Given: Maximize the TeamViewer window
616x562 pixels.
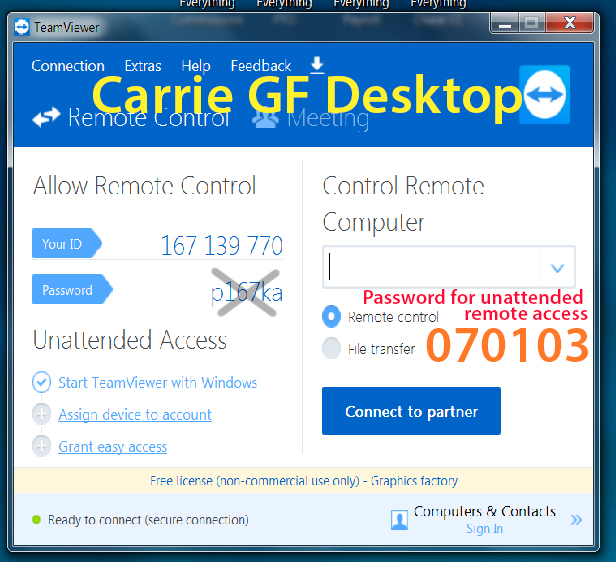Looking at the screenshot, I should [x=532, y=23].
